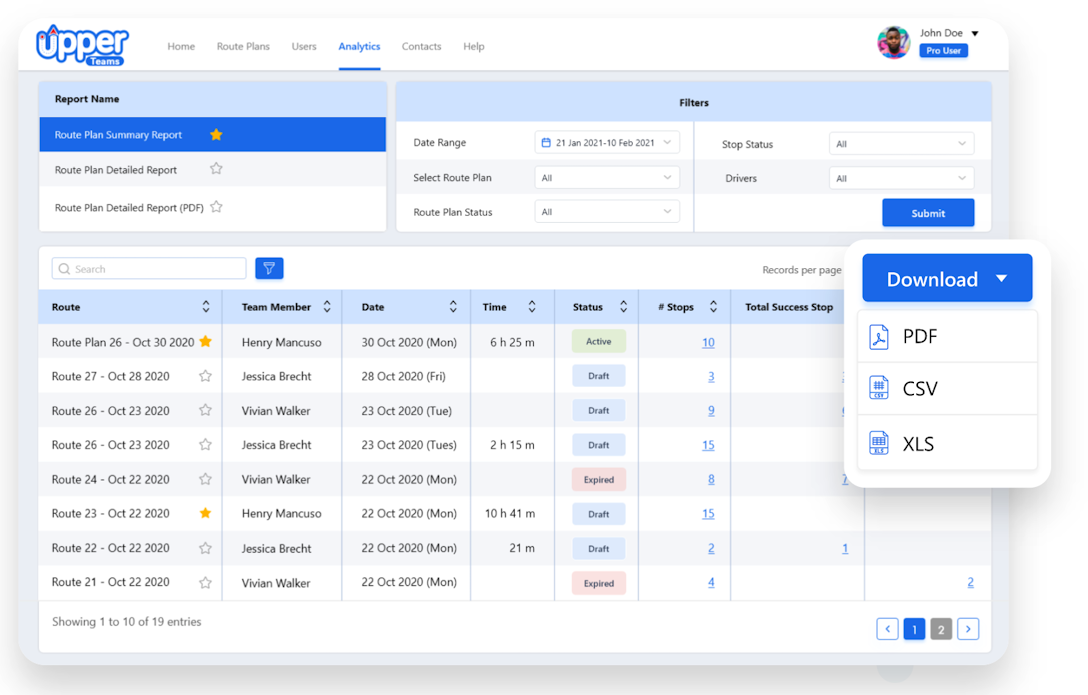Open John Doe profile avatar
Viewport: 1088px width, 695px height.
[x=893, y=42]
